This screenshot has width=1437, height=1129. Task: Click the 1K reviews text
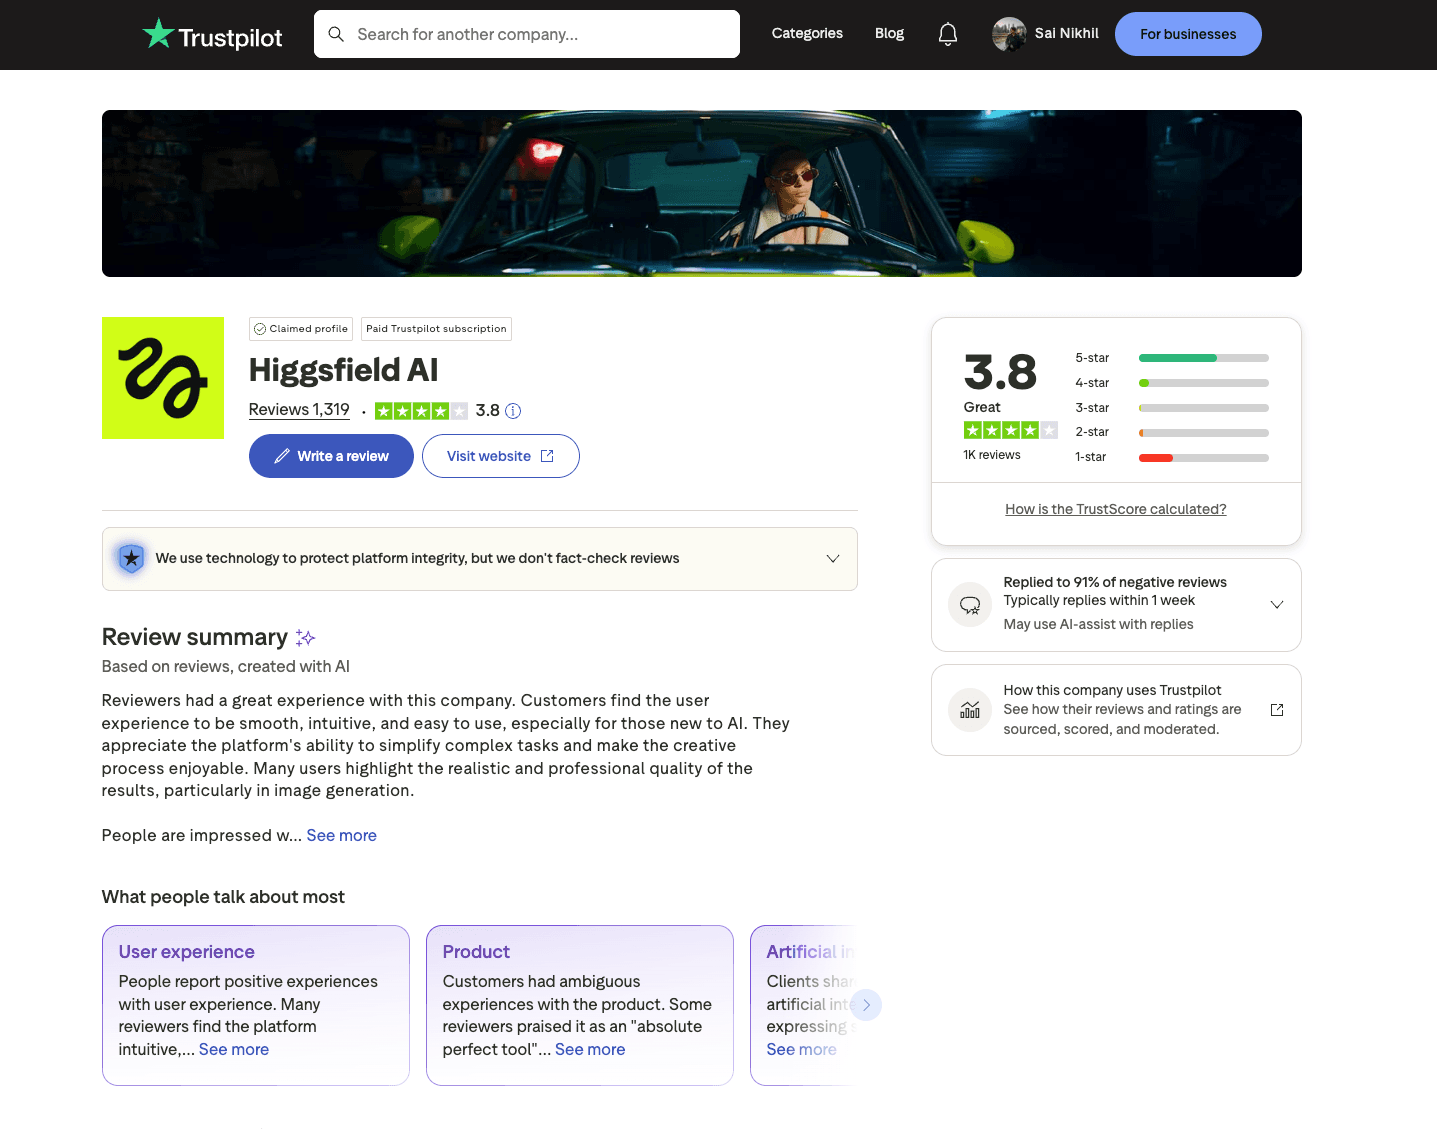(992, 455)
